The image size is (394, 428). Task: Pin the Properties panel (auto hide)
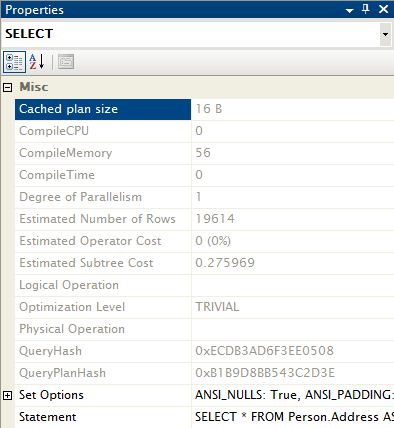[x=366, y=9]
